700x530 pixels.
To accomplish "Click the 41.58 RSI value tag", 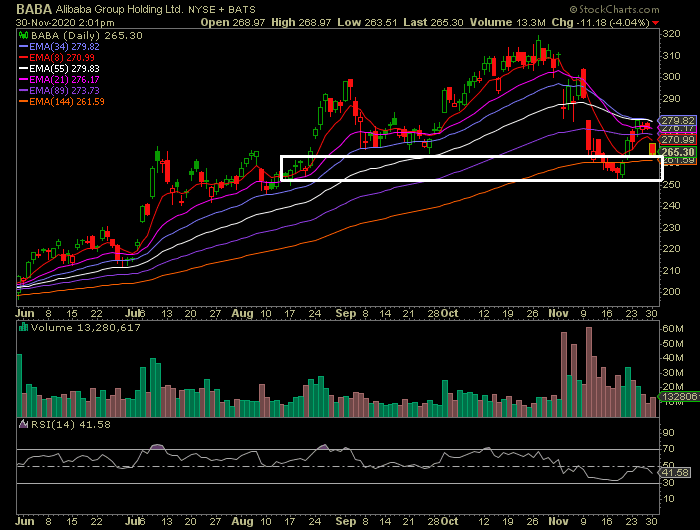I will click(x=675, y=472).
